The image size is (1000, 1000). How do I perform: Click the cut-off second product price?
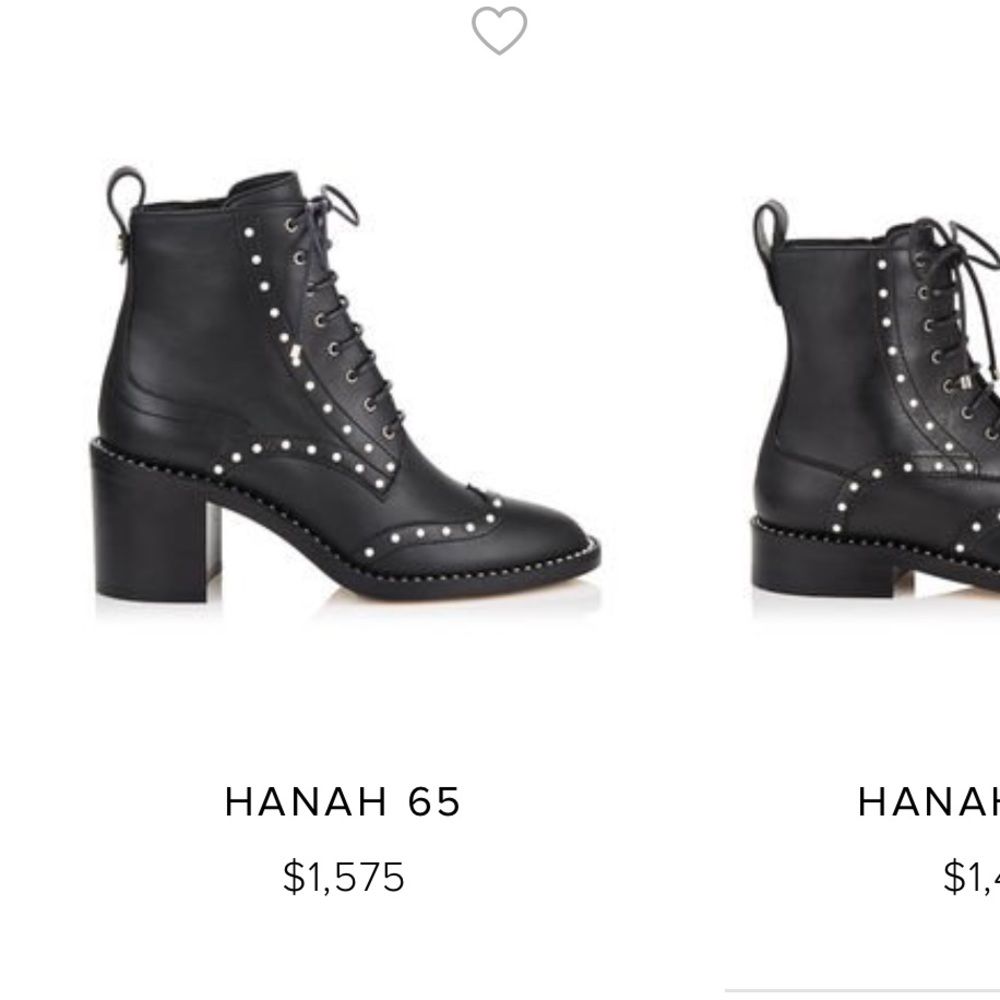[x=970, y=877]
